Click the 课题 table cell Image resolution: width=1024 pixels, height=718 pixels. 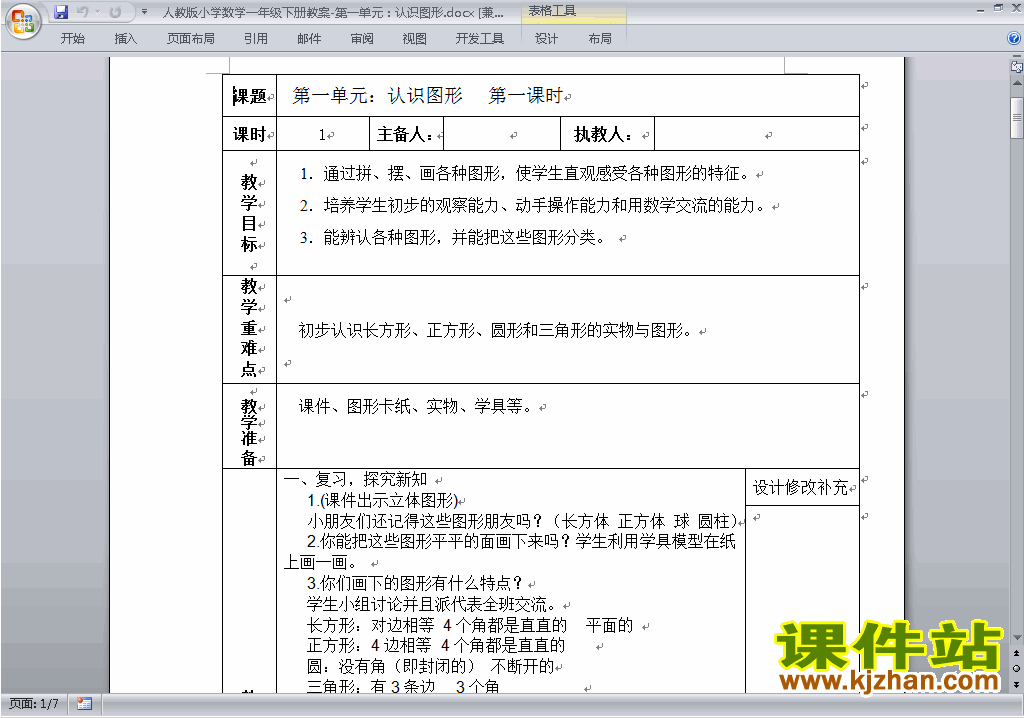click(249, 96)
